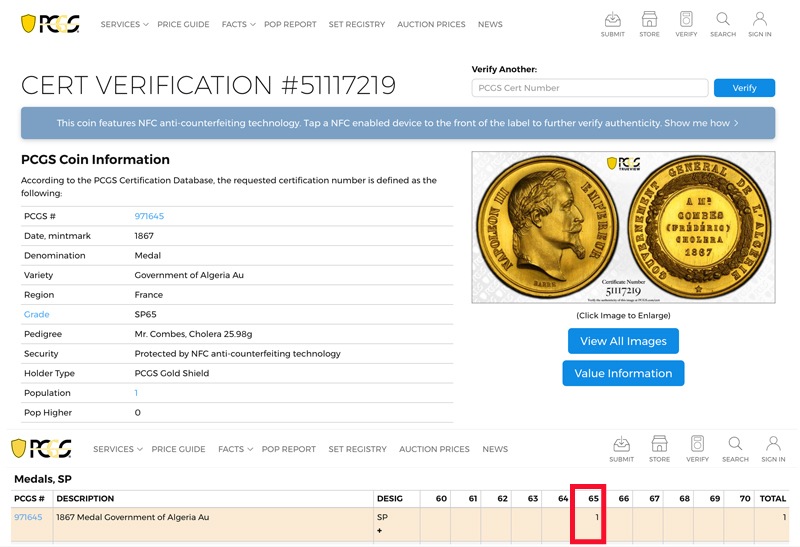This screenshot has width=800, height=547.
Task: Click the View All Images button
Action: click(623, 341)
